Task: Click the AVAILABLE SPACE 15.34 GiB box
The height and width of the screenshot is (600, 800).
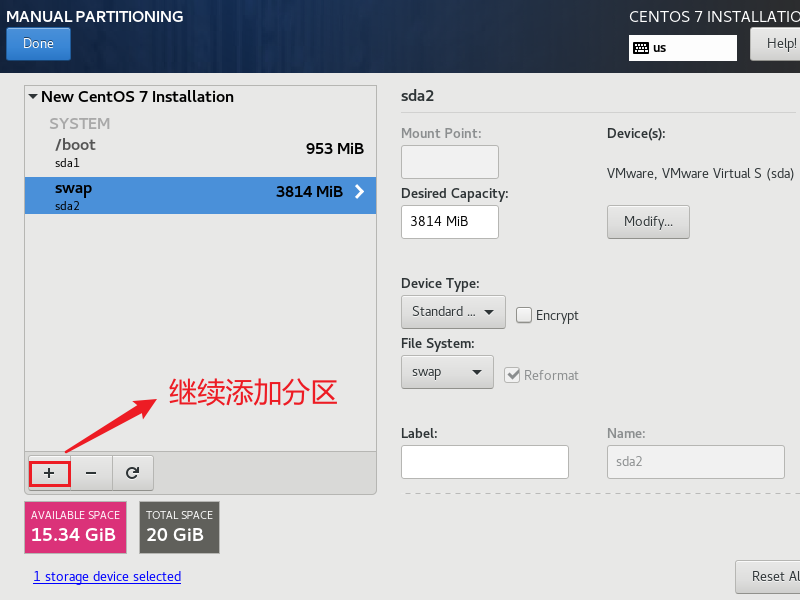Action: 76,527
